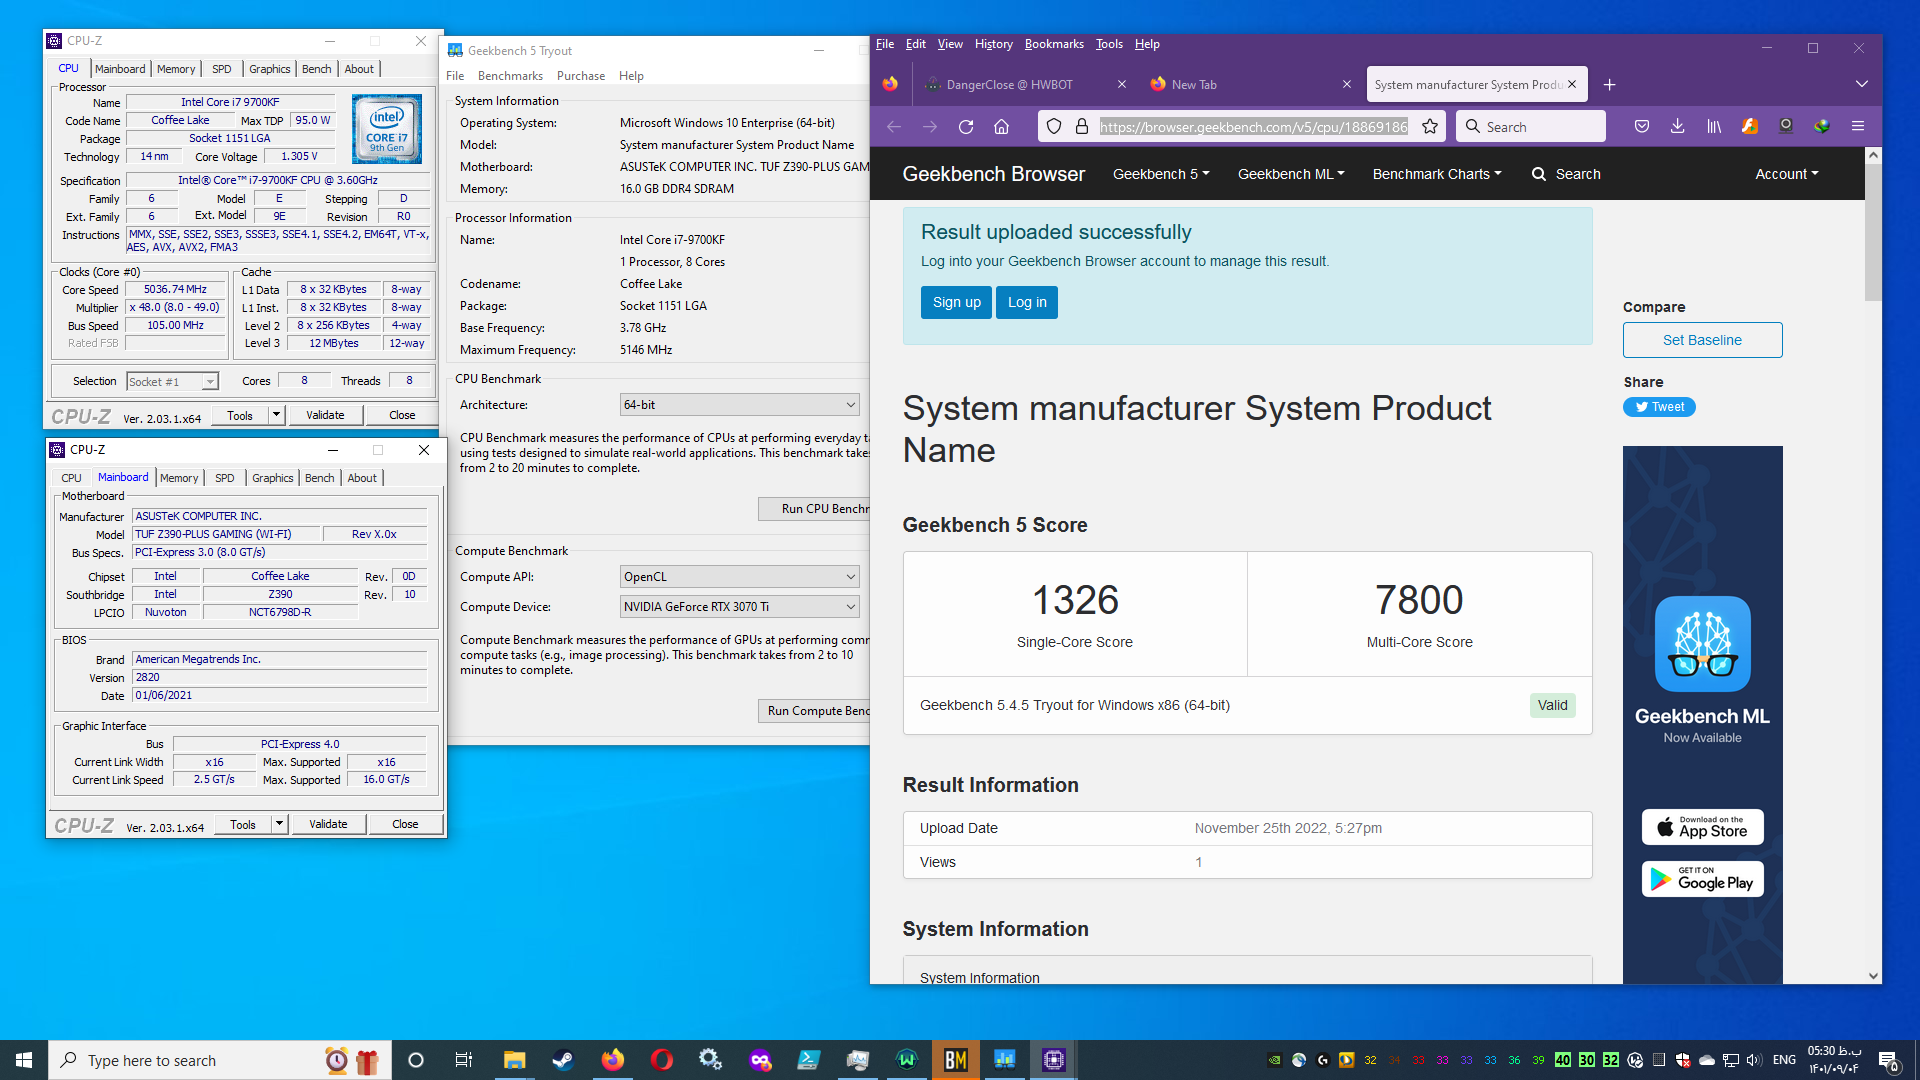Viewport: 1920px width, 1080px height.
Task: Click the Log in button
Action: 1027,302
